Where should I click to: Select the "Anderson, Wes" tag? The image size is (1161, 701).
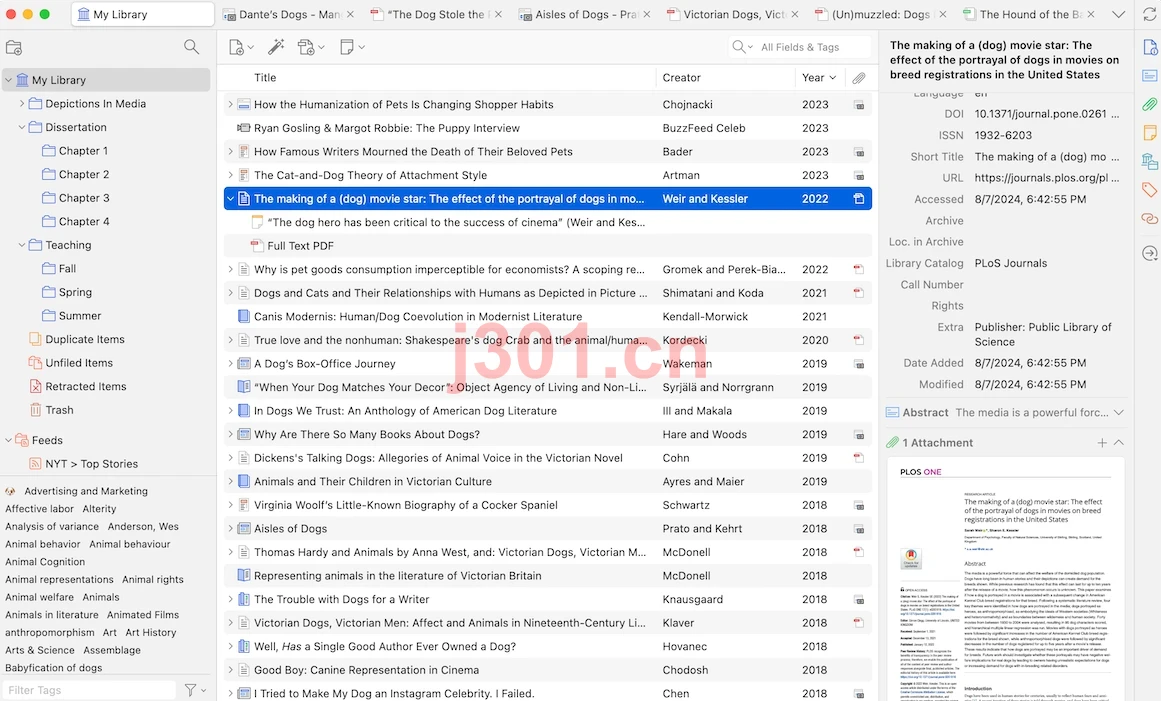pos(143,526)
